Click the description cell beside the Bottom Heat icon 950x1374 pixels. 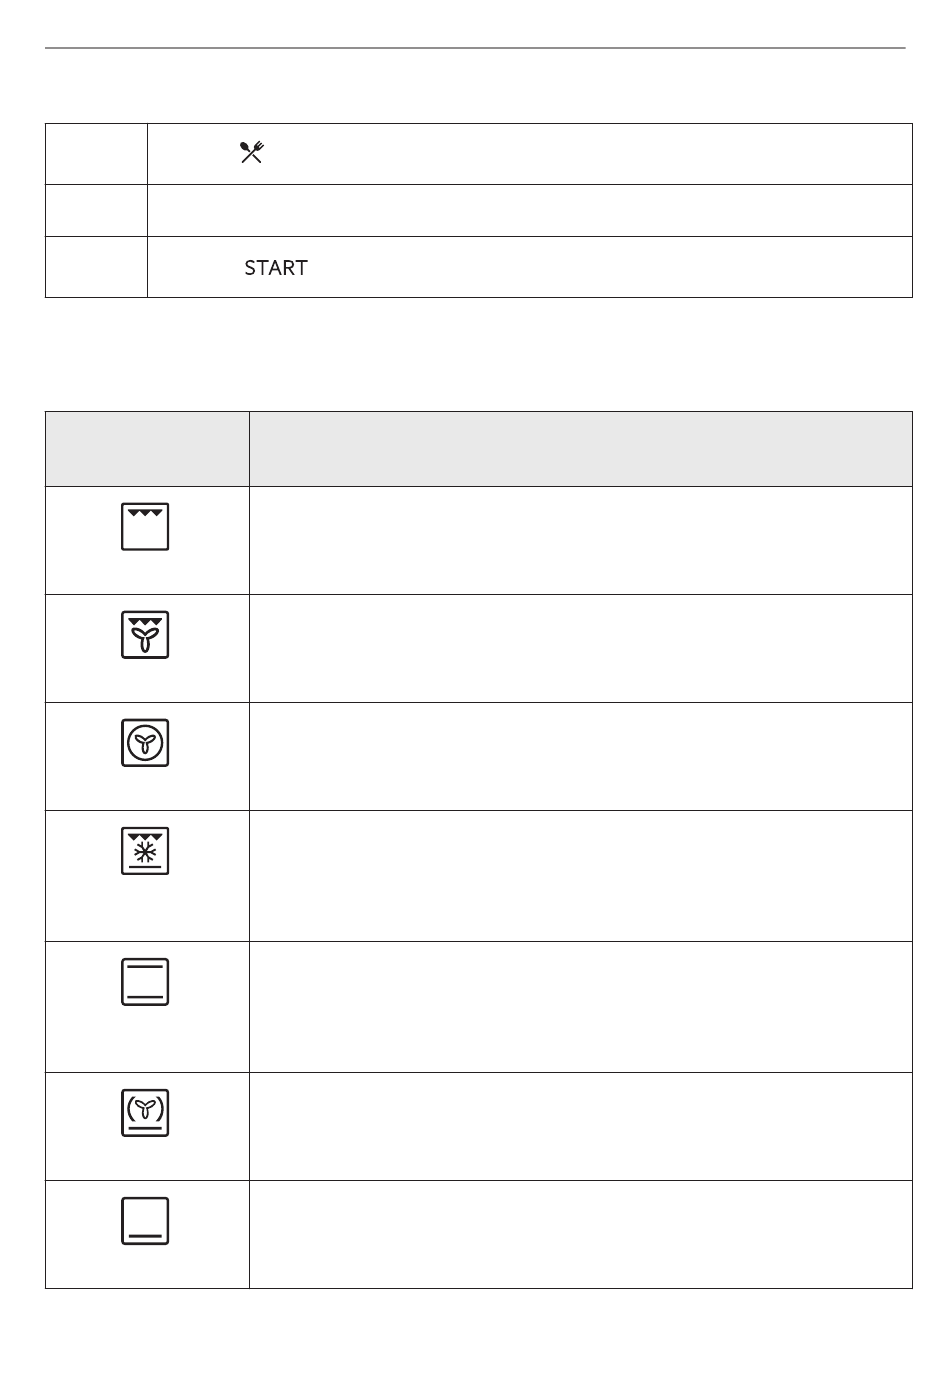point(581,1235)
